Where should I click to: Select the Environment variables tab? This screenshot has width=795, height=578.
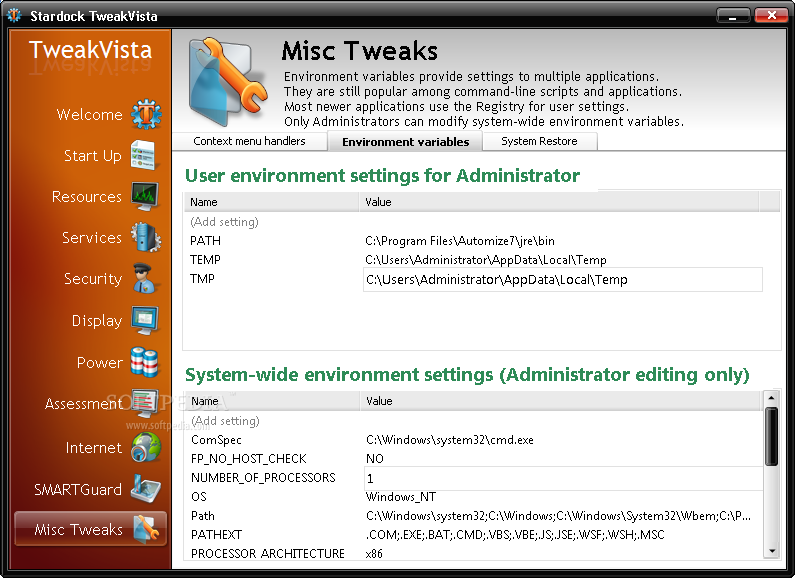click(405, 142)
